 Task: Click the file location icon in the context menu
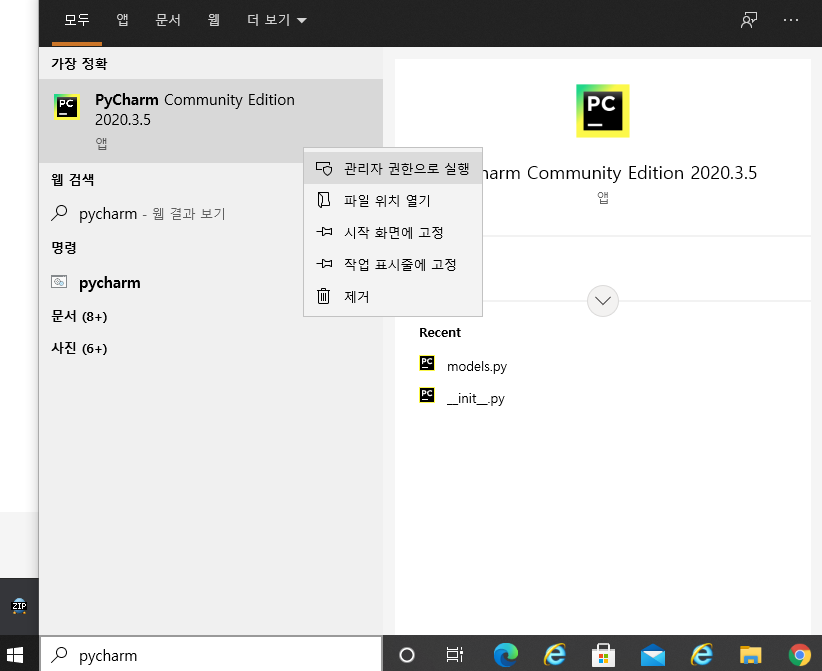(x=324, y=200)
